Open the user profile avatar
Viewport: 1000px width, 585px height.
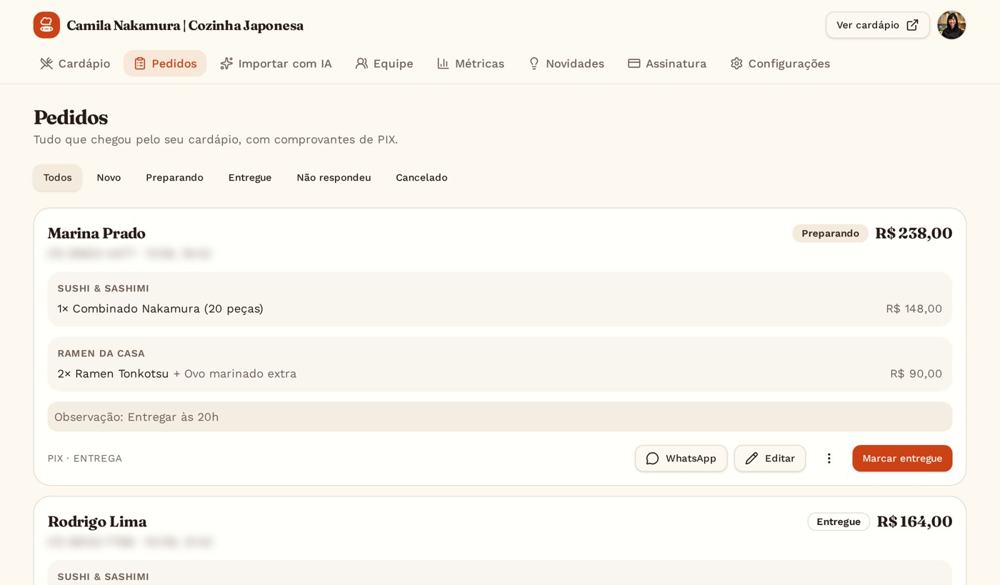(x=952, y=25)
